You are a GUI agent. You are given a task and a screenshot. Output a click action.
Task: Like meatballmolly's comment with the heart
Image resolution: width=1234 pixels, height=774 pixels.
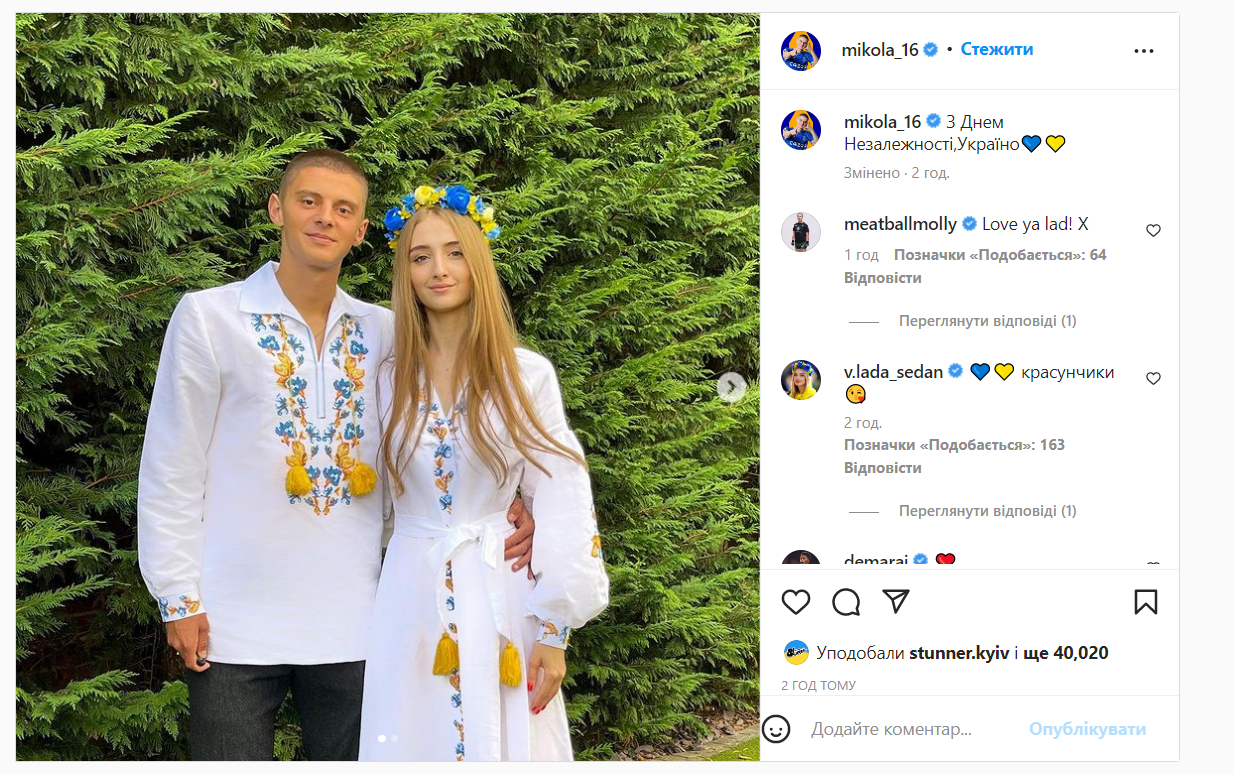1153,229
